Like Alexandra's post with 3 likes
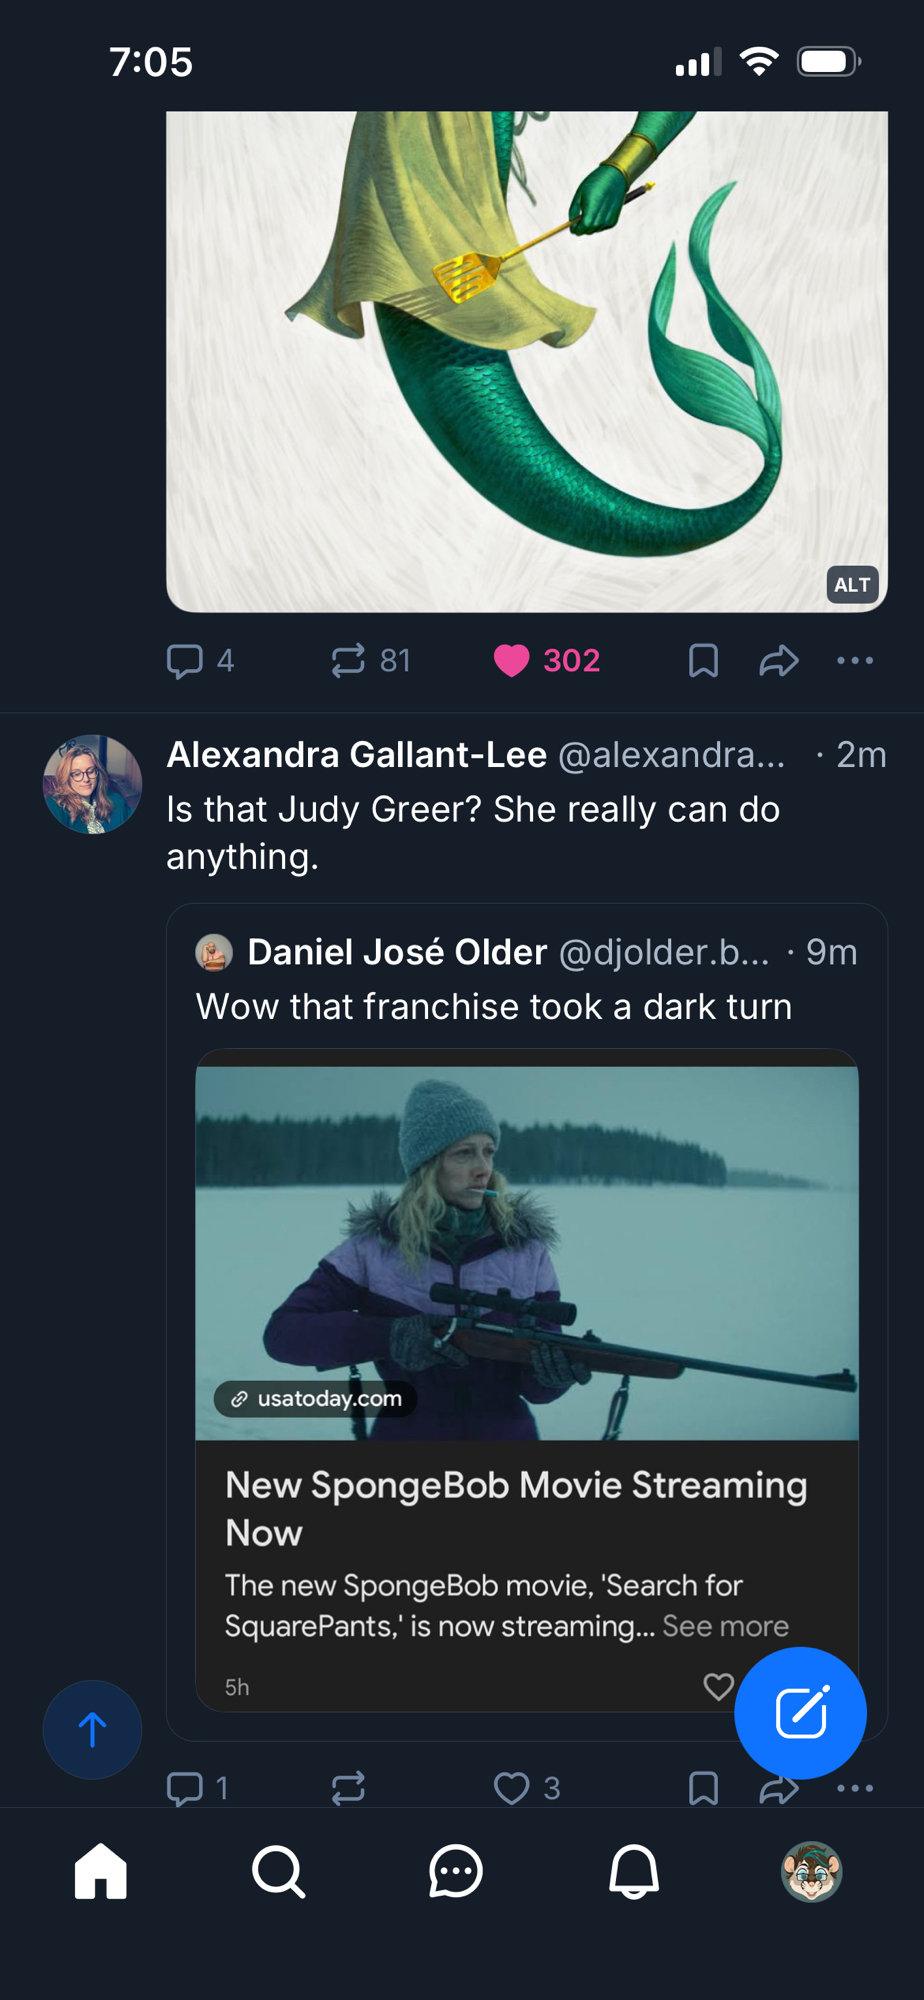 (512, 1788)
